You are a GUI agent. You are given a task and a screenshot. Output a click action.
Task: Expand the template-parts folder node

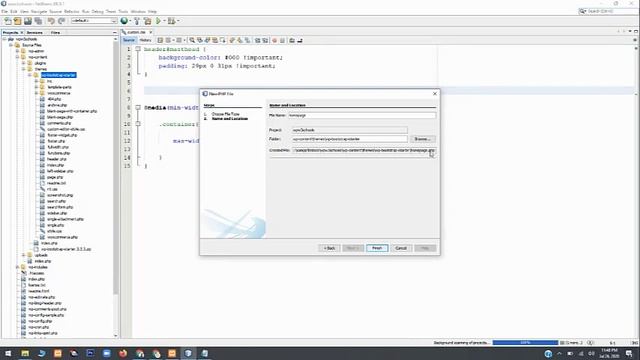(x=36, y=87)
